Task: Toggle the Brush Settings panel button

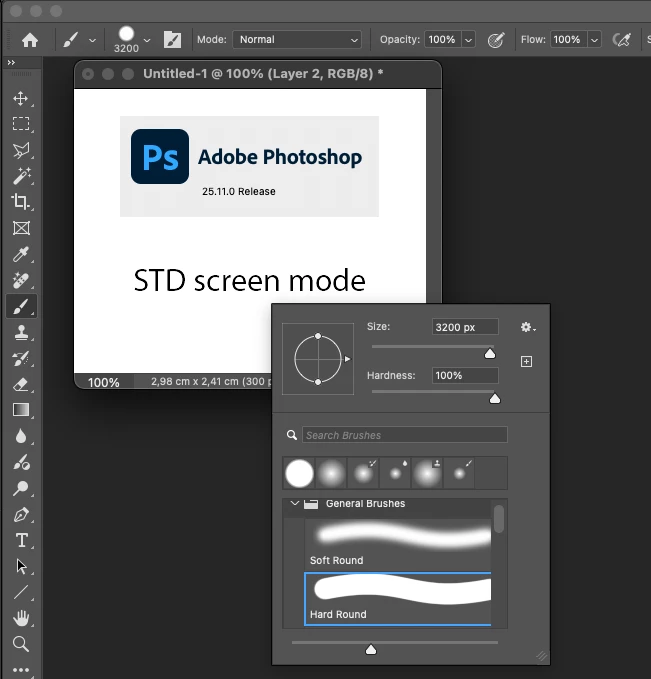Action: [x=172, y=40]
